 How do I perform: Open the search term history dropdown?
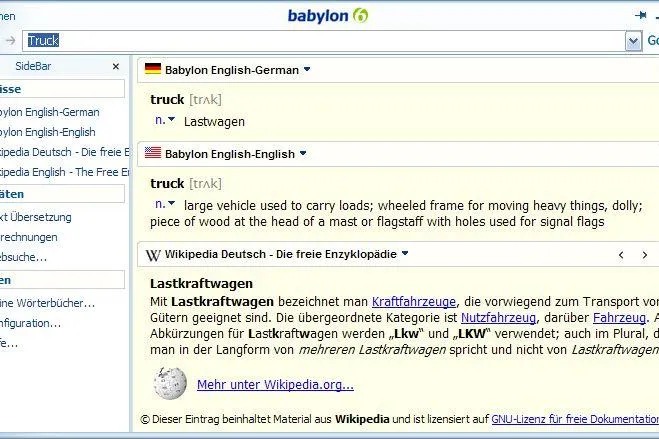(x=633, y=41)
